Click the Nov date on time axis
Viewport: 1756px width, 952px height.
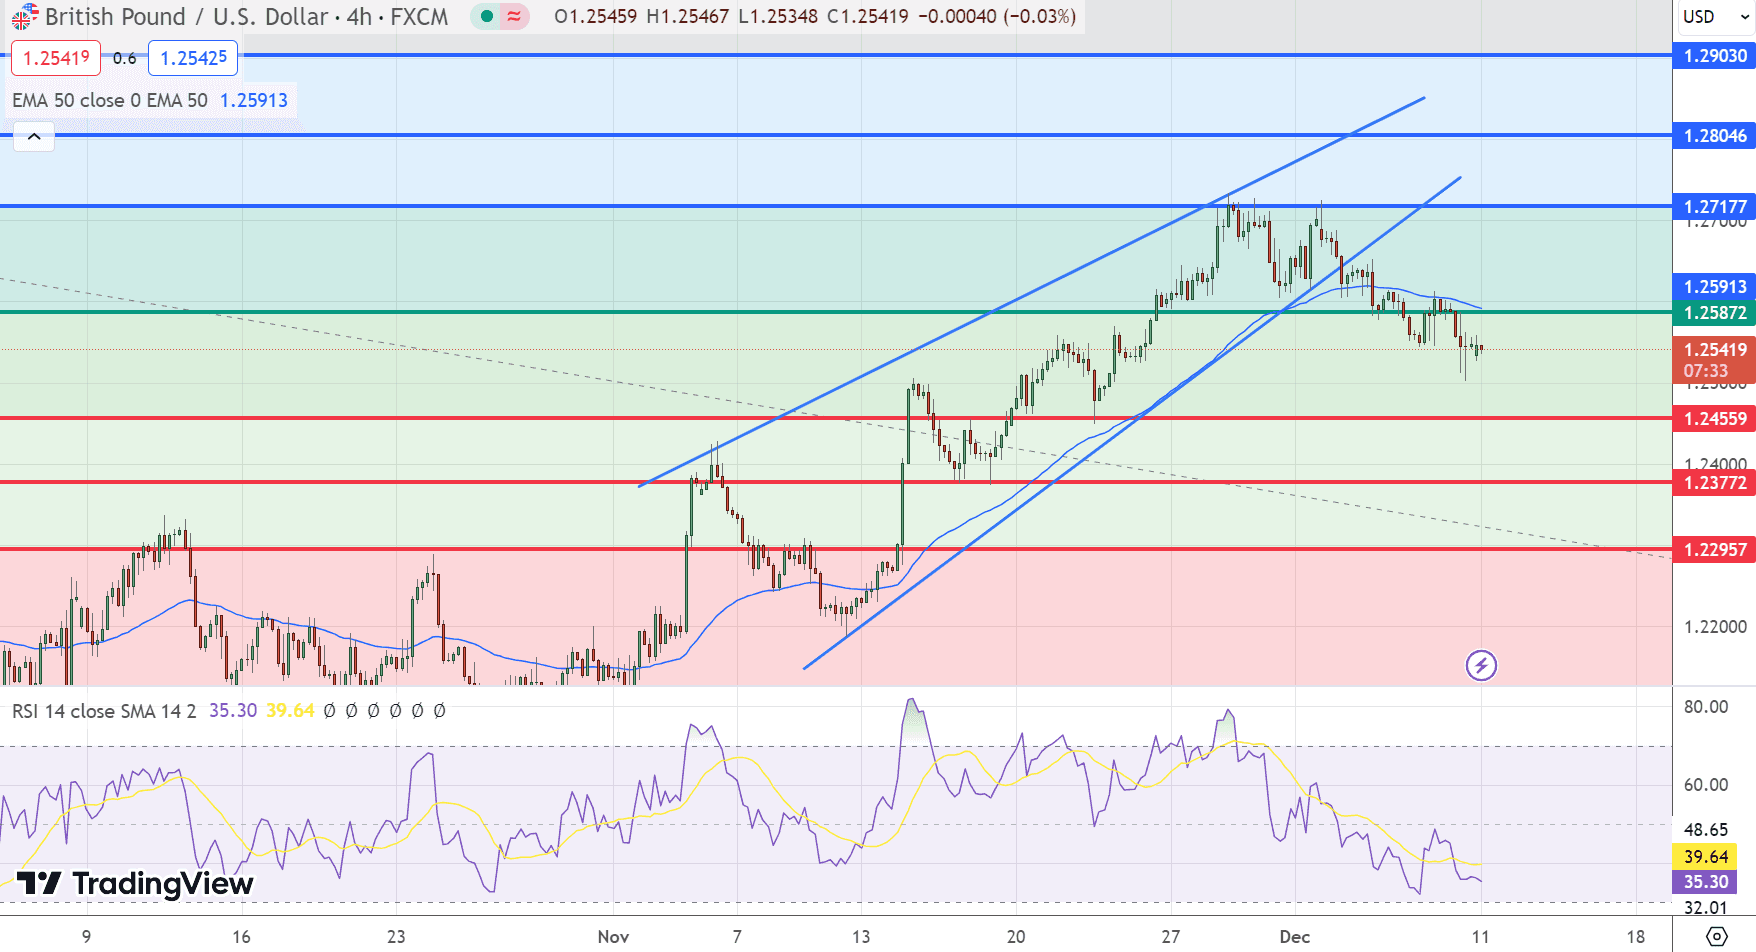click(x=613, y=937)
